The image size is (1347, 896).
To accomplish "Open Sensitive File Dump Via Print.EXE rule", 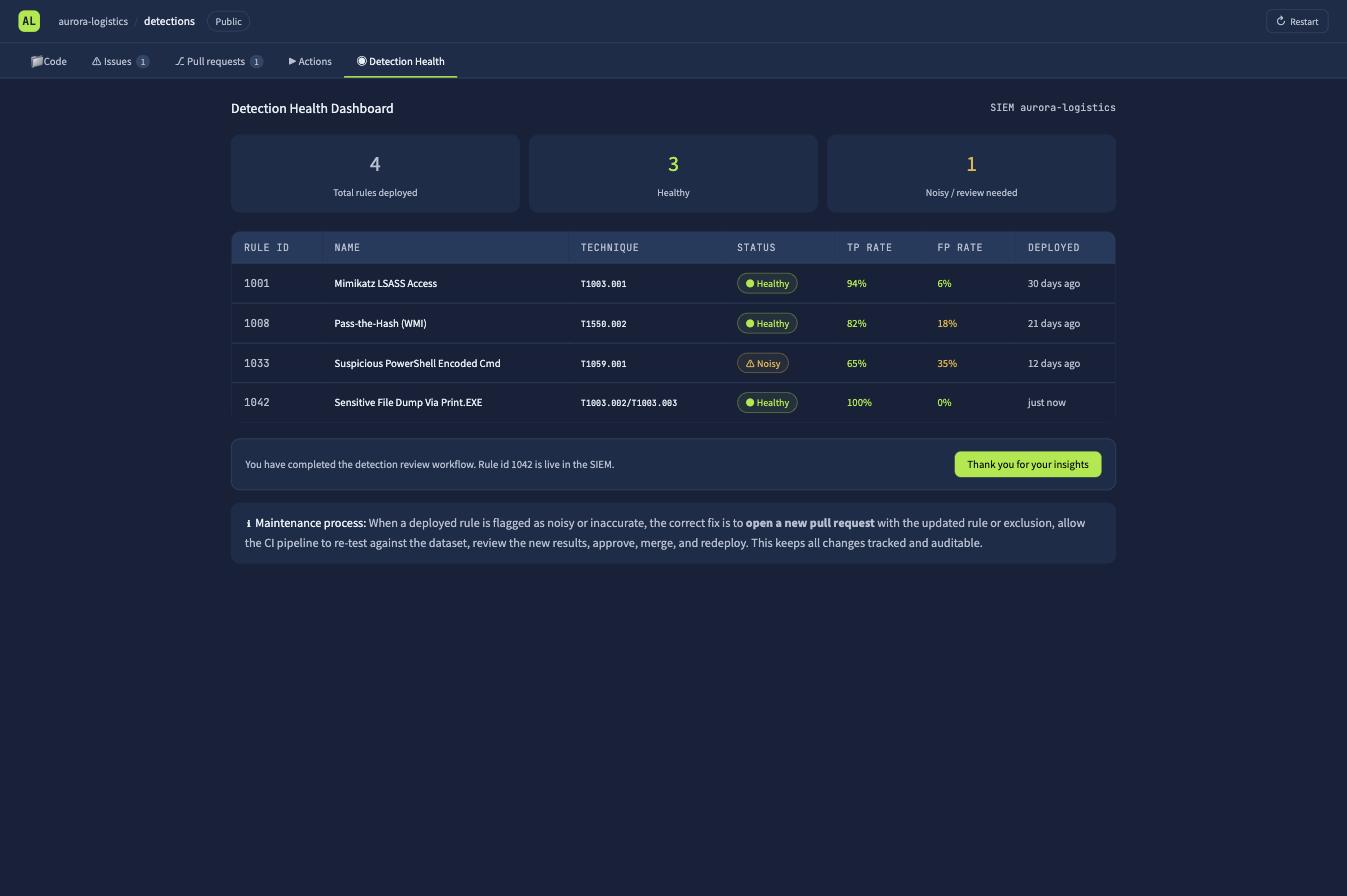I will pyautogui.click(x=408, y=403).
